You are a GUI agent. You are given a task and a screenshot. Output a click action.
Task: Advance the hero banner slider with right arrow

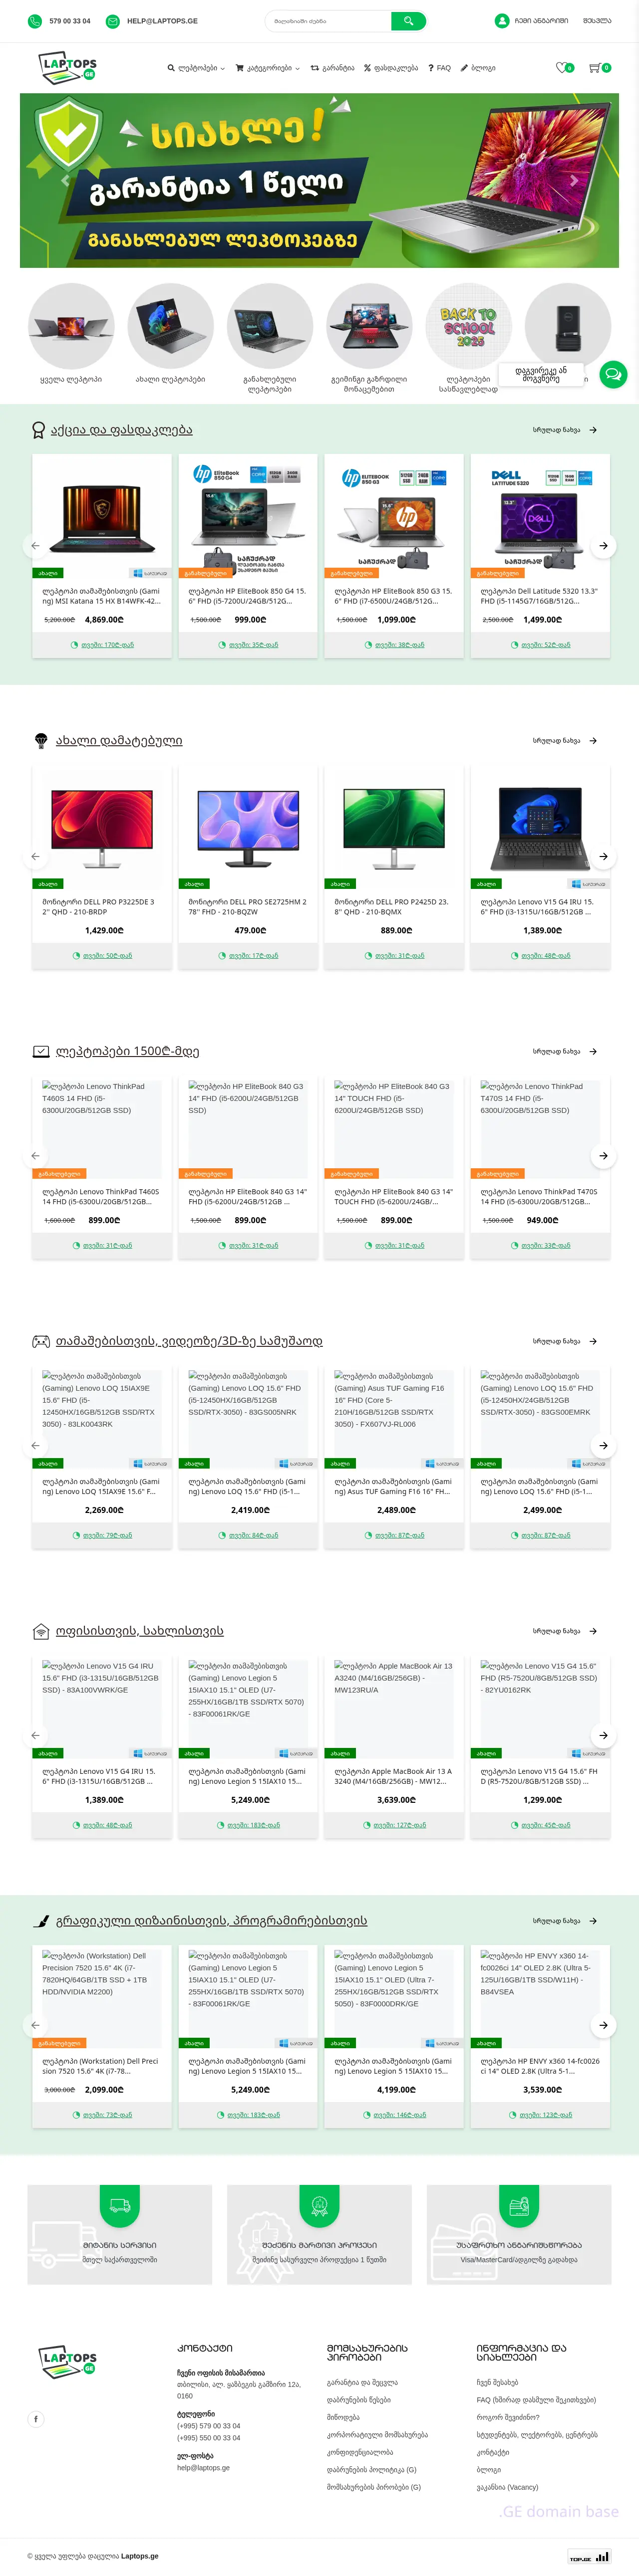574,181
